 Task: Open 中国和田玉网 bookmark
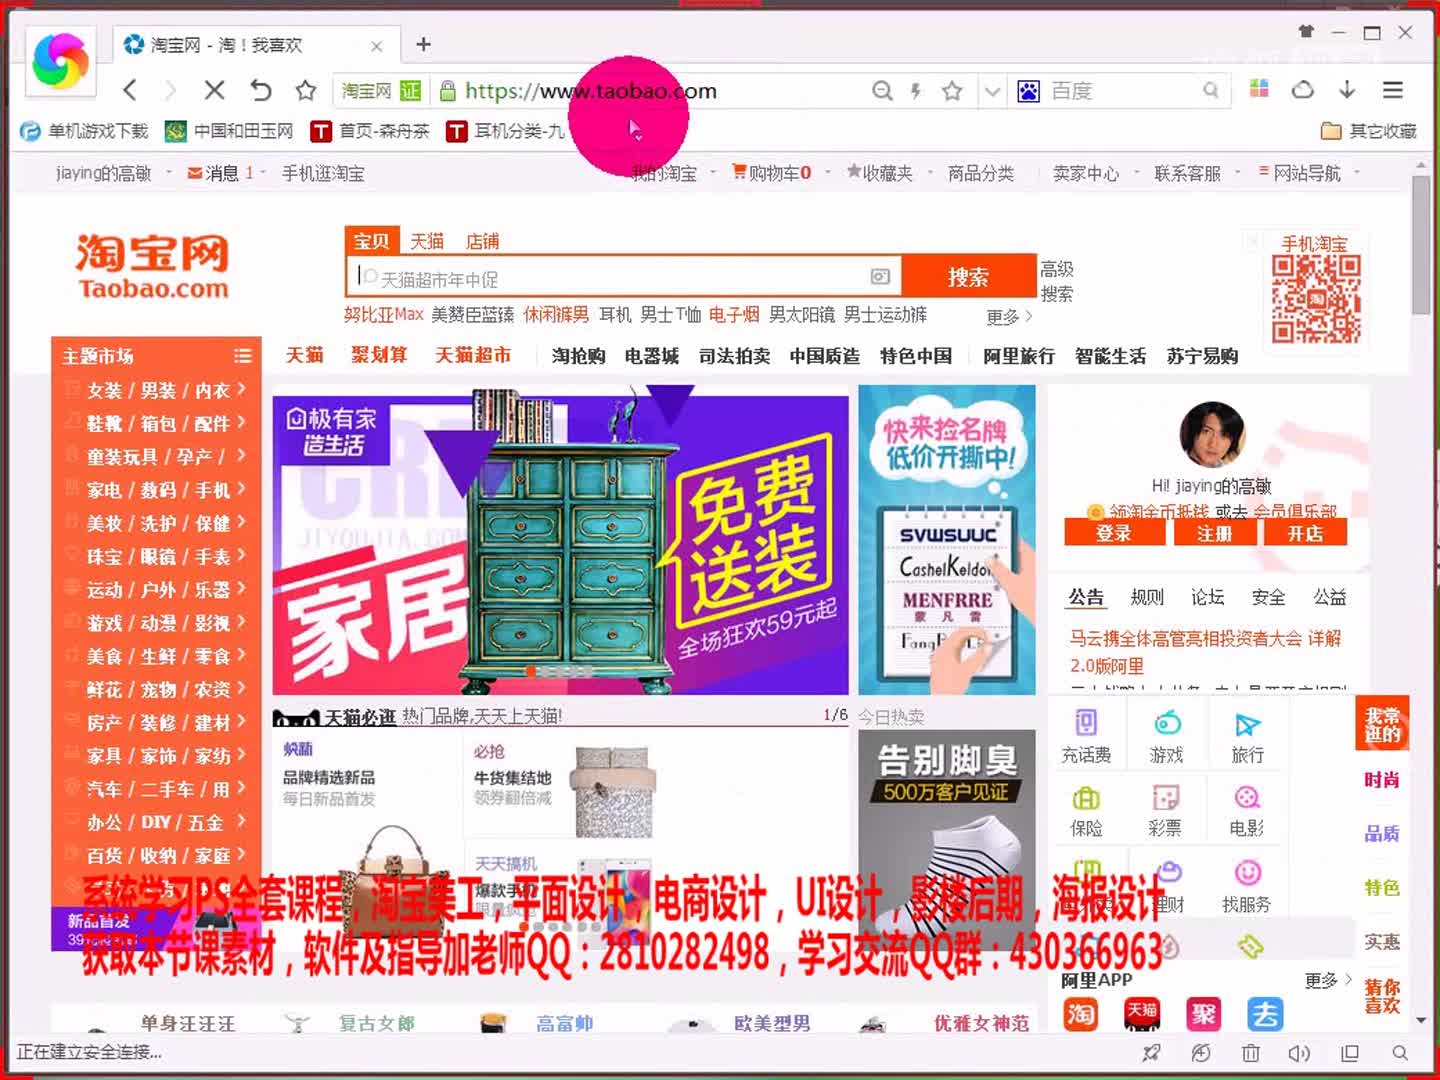[x=230, y=131]
